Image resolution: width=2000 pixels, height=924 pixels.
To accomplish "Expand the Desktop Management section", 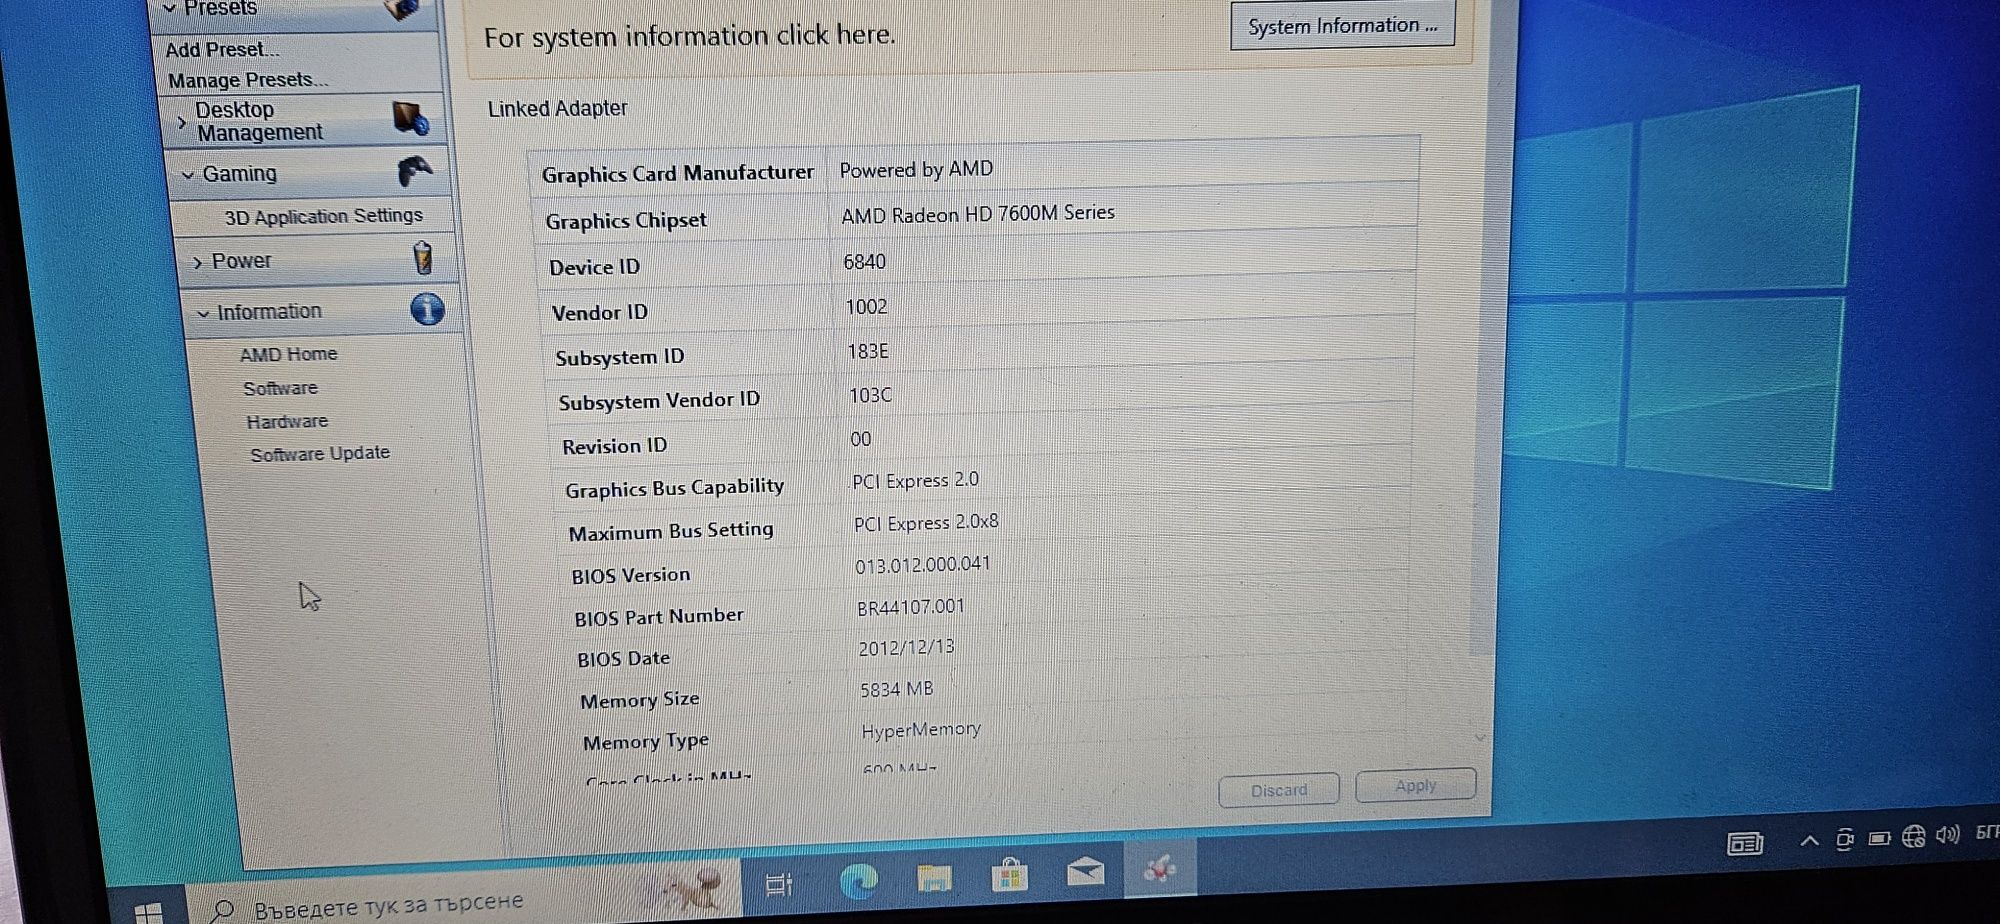I will 181,121.
